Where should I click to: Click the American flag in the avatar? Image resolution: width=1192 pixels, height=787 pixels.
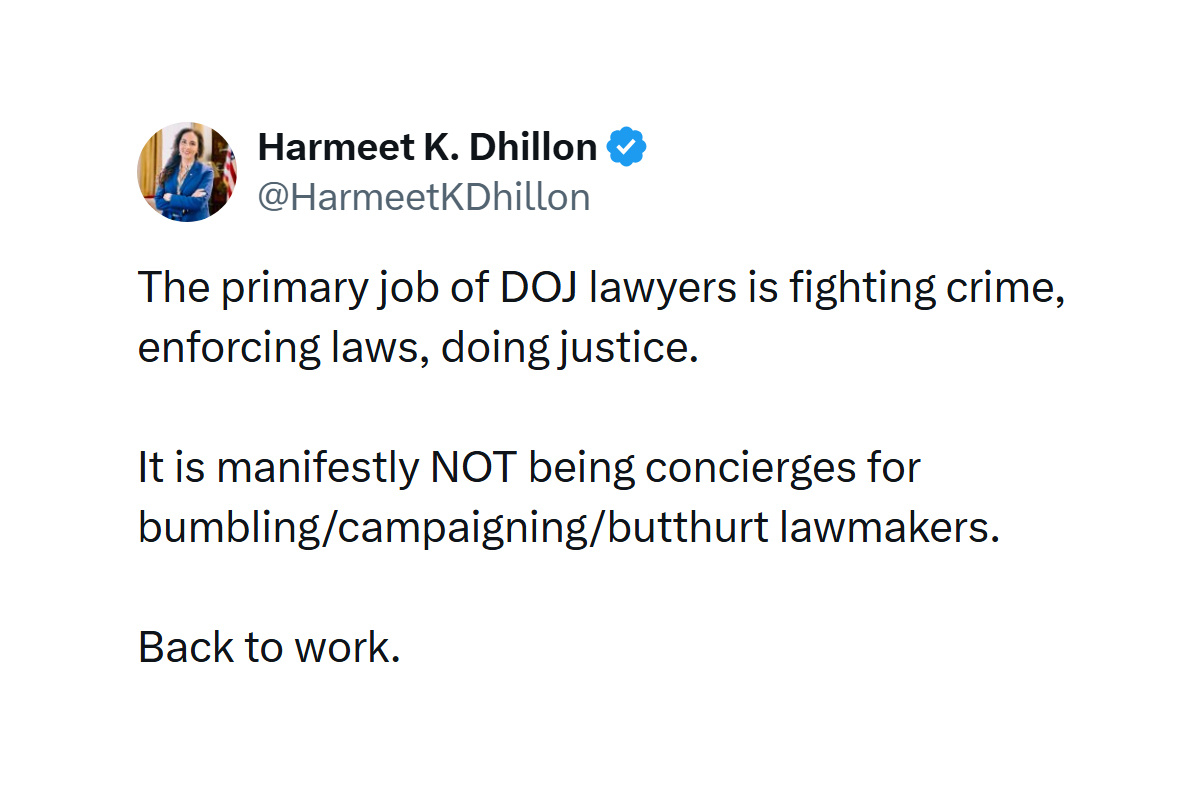(229, 167)
